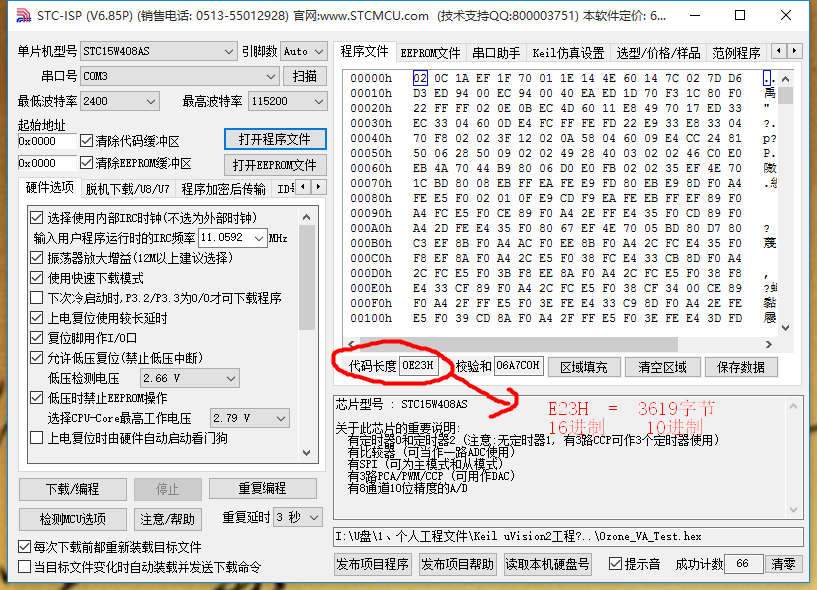Click hardware options list scroll-up arrow
The width and height of the screenshot is (817, 590).
click(307, 217)
